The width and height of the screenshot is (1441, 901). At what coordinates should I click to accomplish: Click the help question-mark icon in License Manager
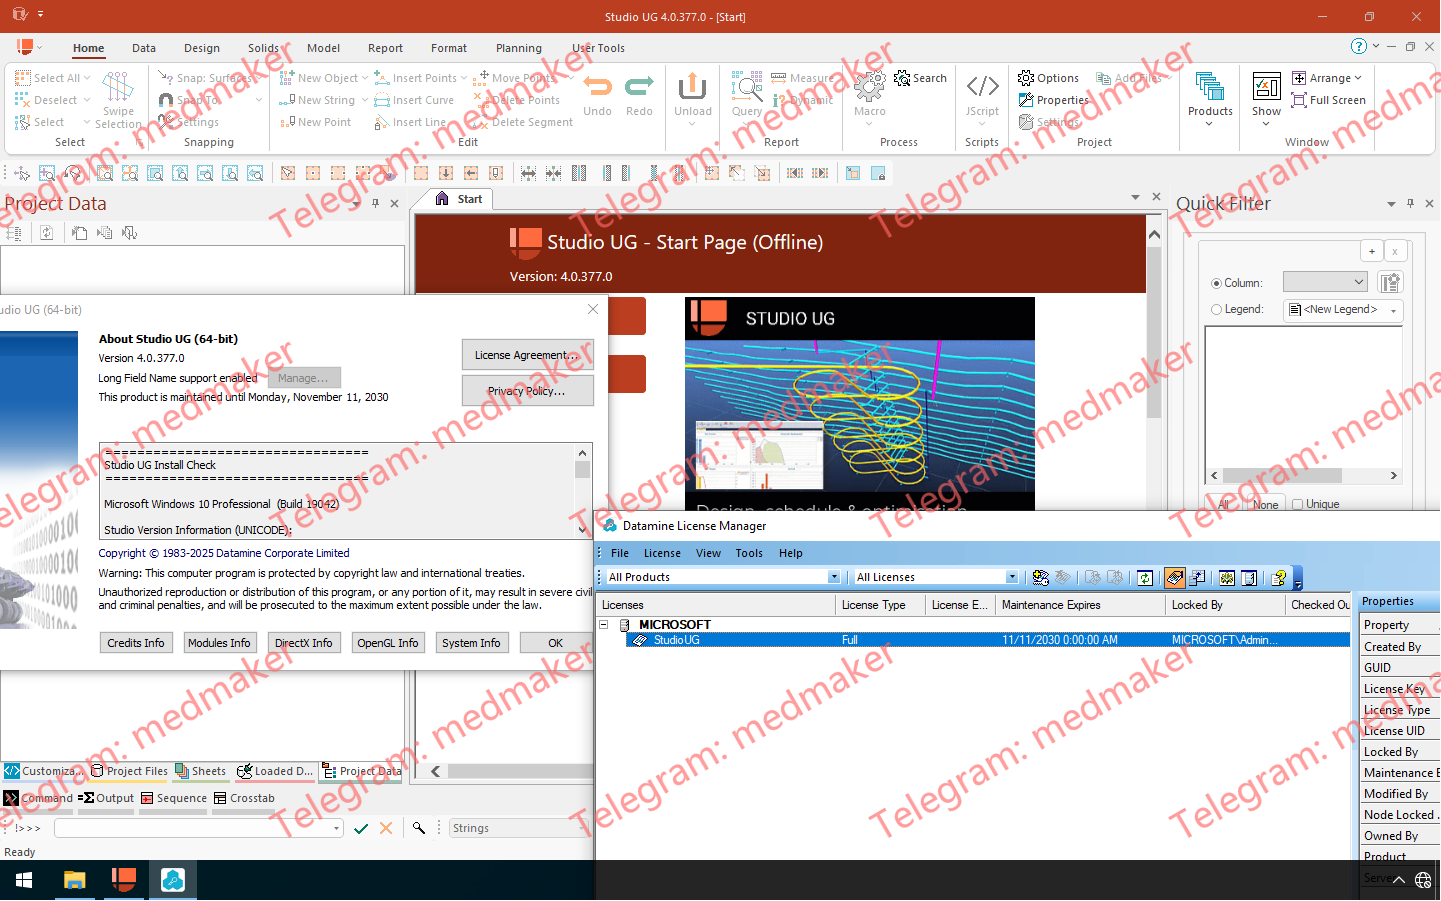click(1279, 577)
